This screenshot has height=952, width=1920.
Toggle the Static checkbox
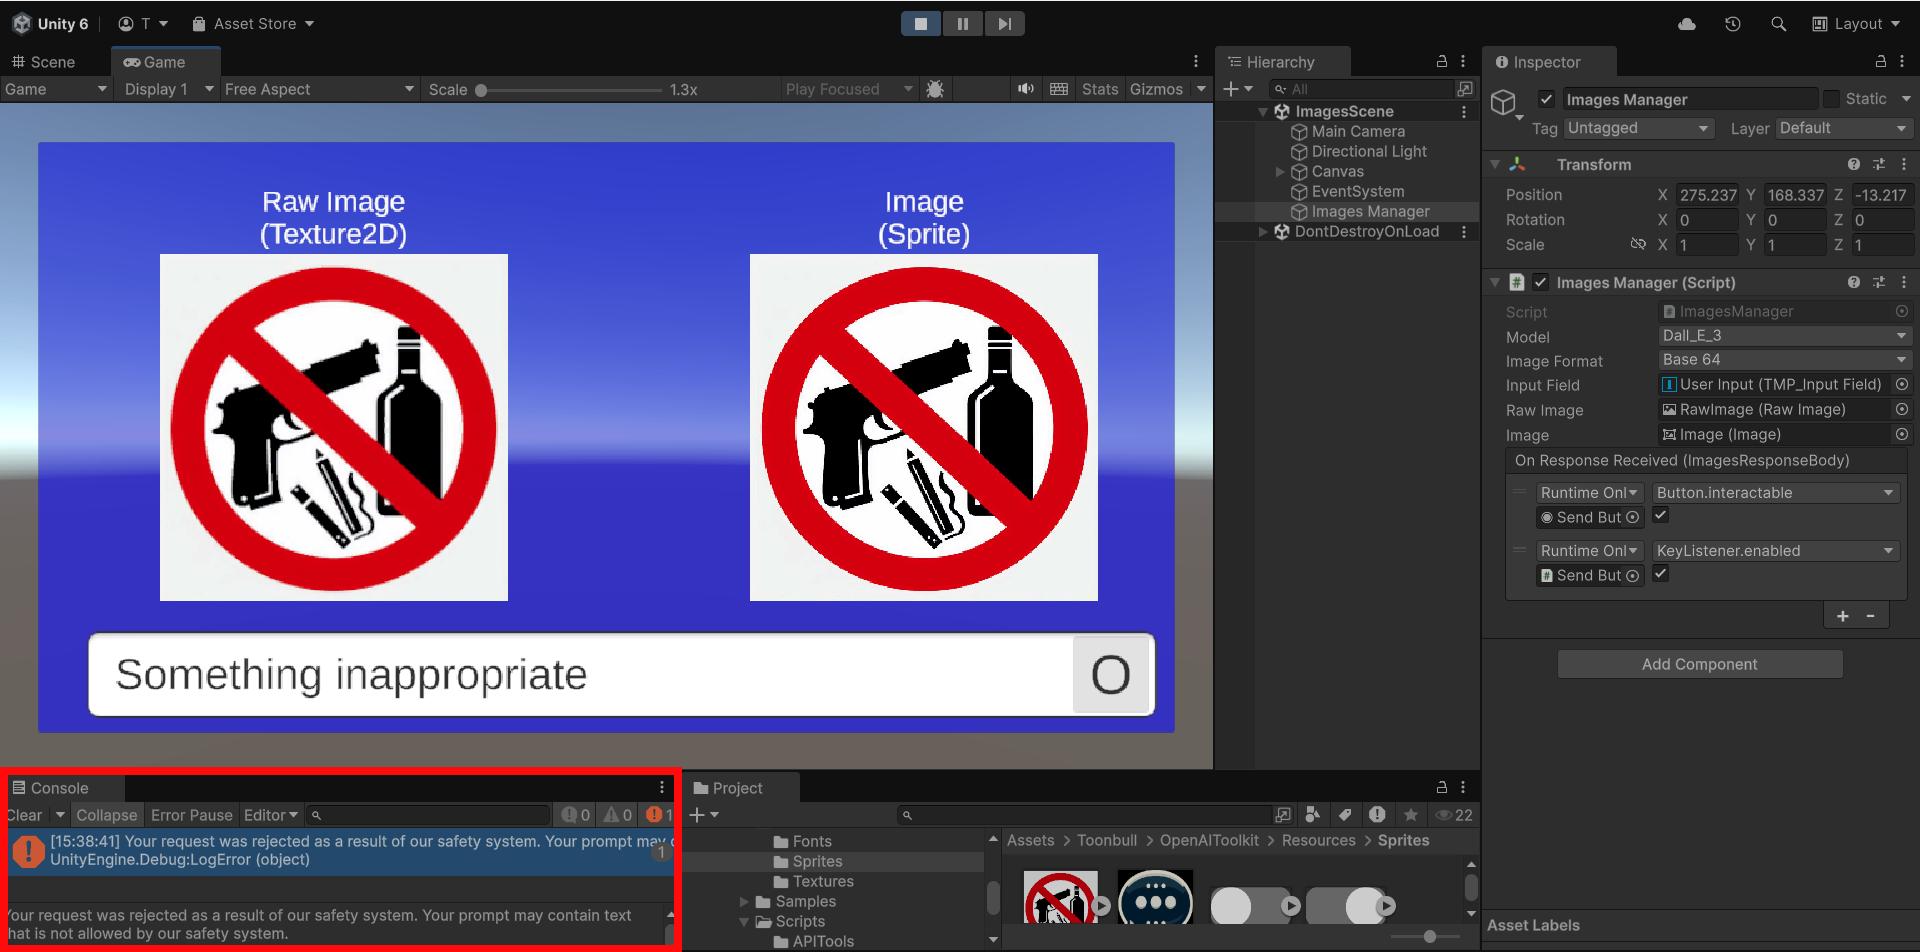(x=1831, y=99)
